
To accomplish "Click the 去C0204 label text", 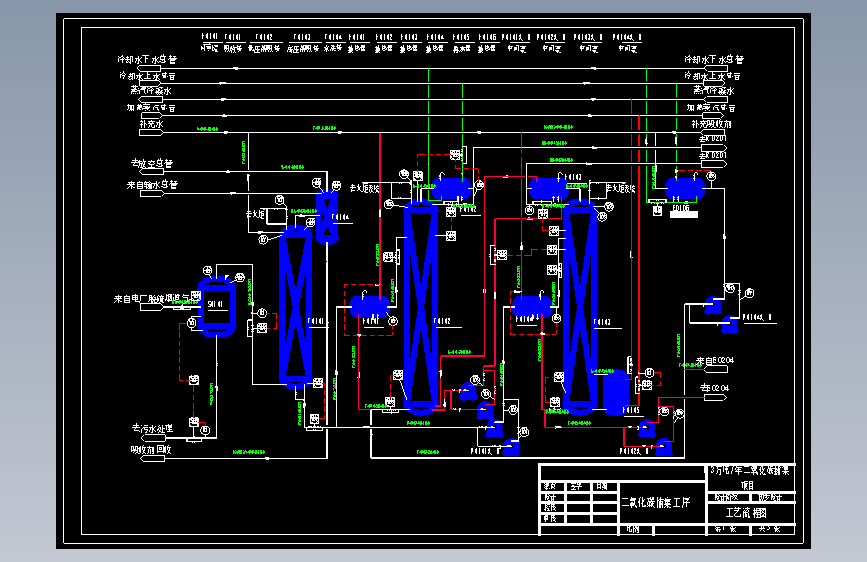I will click(714, 388).
